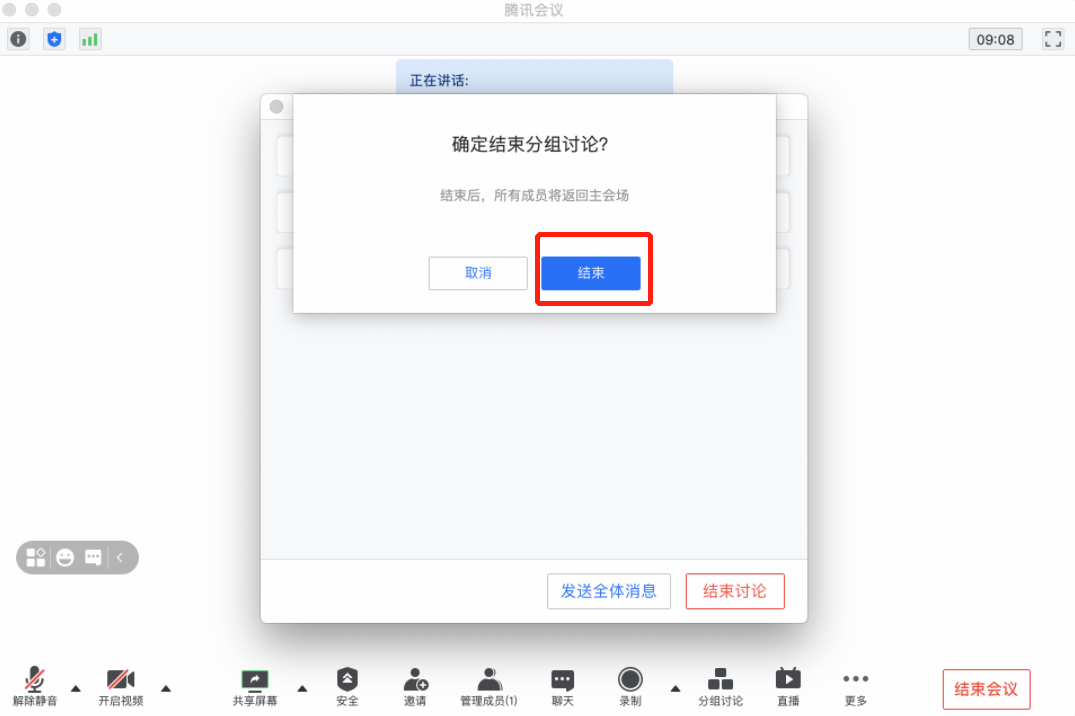The height and width of the screenshot is (716, 1075).
Task: Click the Invite (邀请) icon
Action: pyautogui.click(x=415, y=687)
